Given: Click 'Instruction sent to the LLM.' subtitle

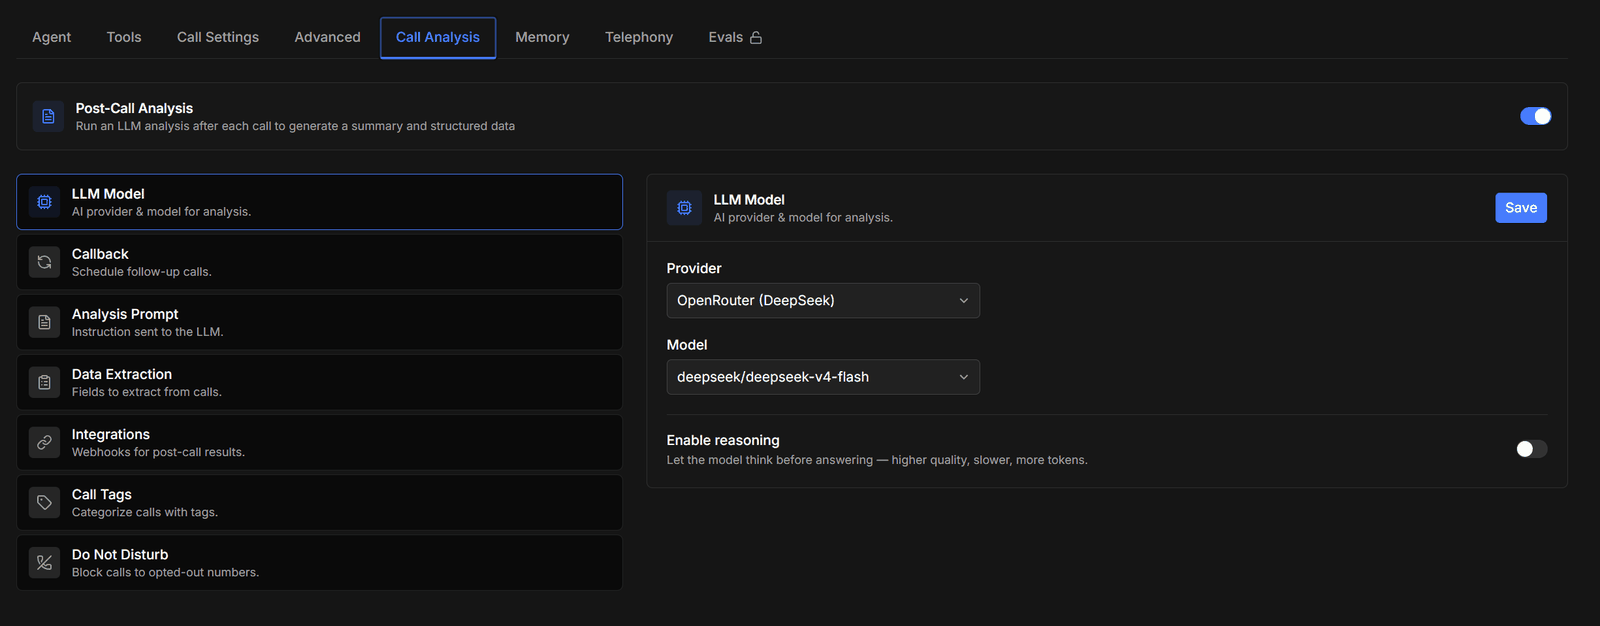Looking at the screenshot, I should [x=147, y=332].
